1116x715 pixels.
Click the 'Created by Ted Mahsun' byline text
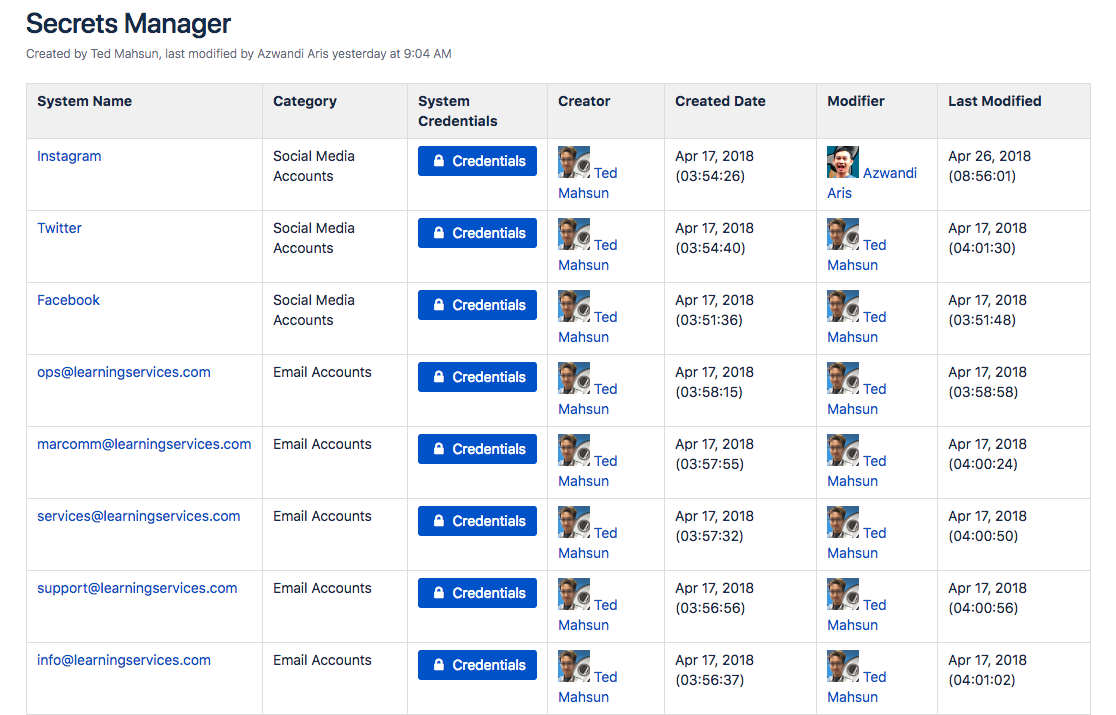(x=93, y=54)
